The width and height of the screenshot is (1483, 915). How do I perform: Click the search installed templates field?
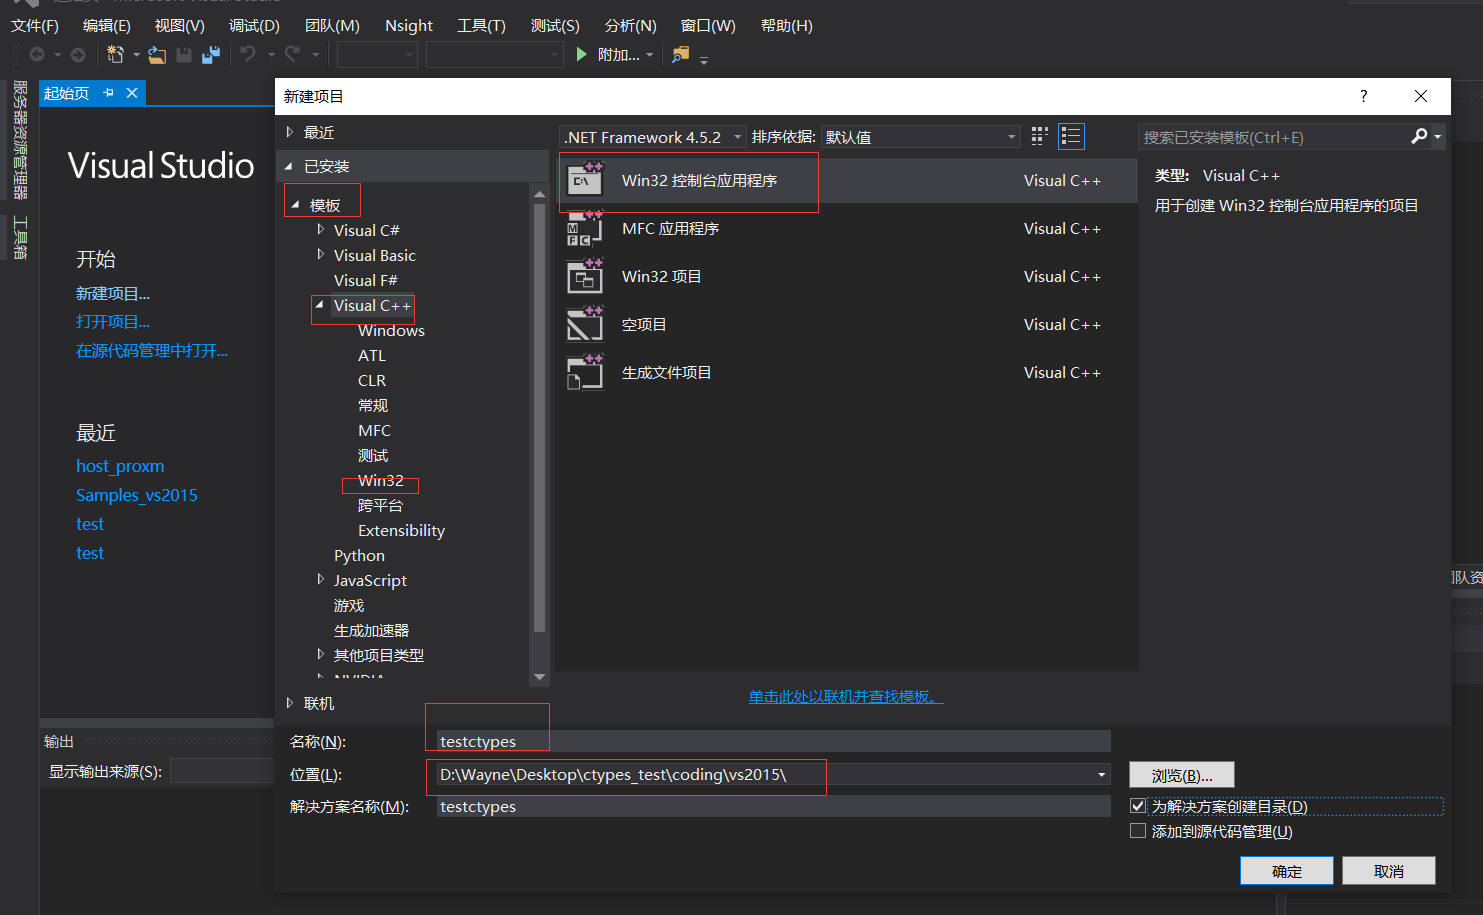pyautogui.click(x=1274, y=137)
